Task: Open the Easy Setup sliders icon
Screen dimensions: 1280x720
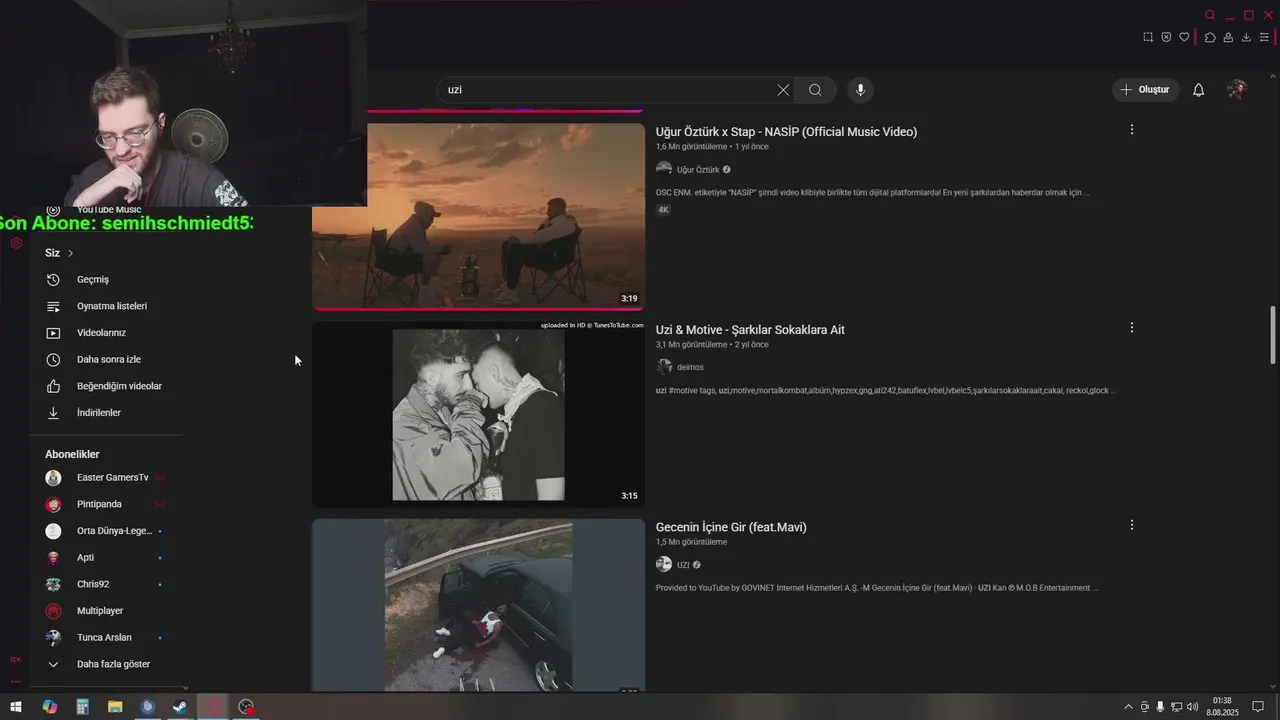Action: (x=1264, y=37)
